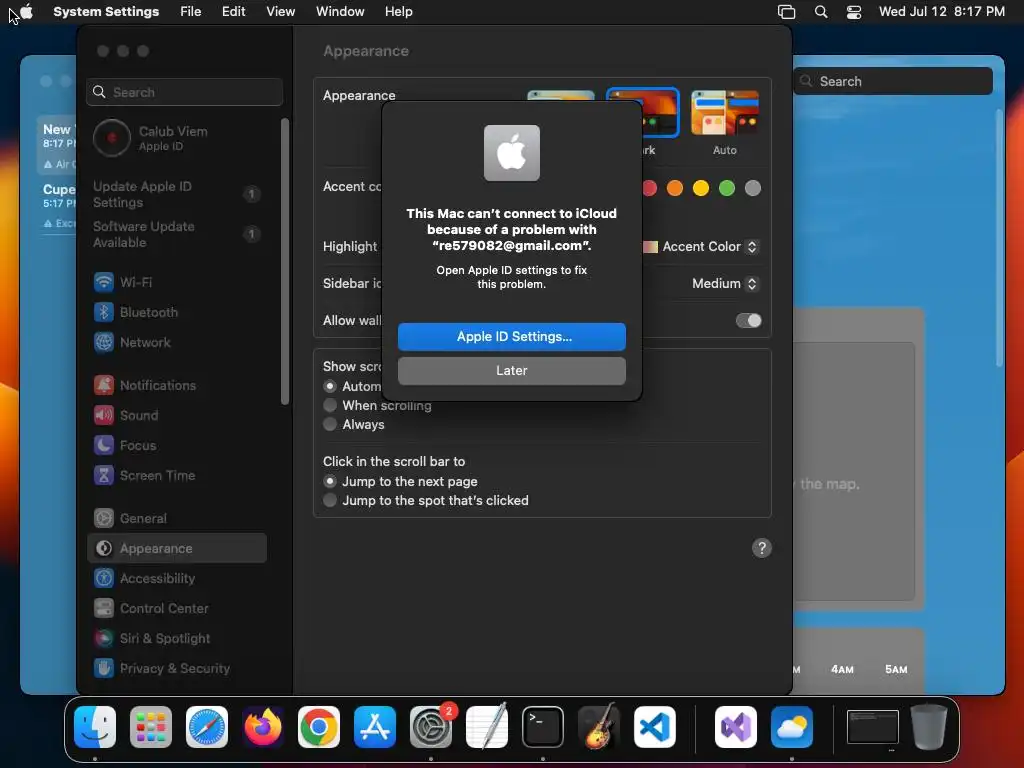Select When scrolling radio button

tap(330, 406)
